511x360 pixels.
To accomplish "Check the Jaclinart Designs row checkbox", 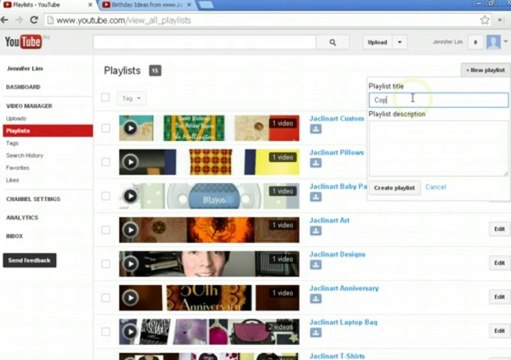I will pyautogui.click(x=106, y=264).
